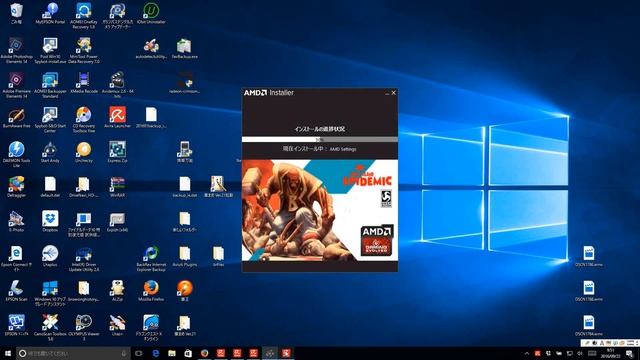Screen dimensions: 640x360
Task: Launch BurnAware Free shortcut
Action: [x=16, y=118]
